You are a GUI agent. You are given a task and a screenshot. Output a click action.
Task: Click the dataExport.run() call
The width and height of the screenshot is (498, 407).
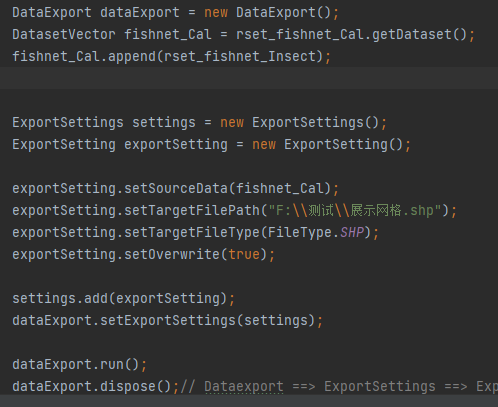[x=76, y=365]
